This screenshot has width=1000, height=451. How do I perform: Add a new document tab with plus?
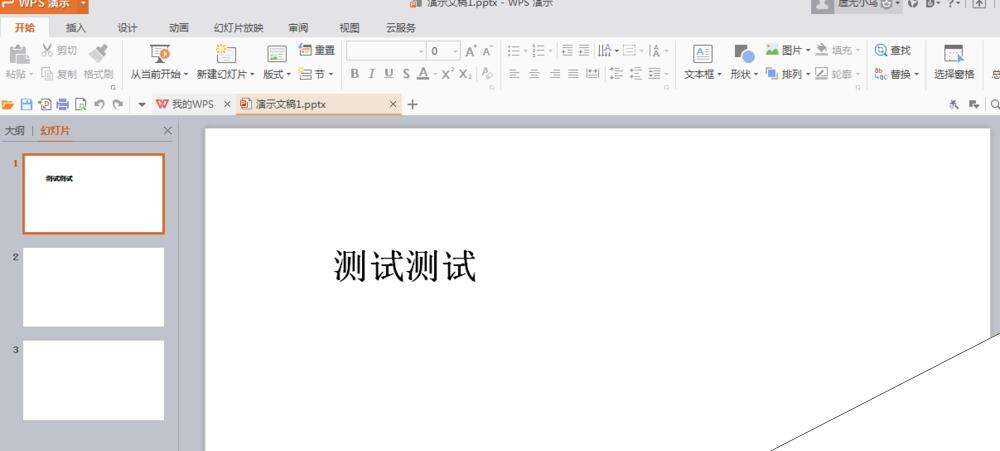coord(413,105)
